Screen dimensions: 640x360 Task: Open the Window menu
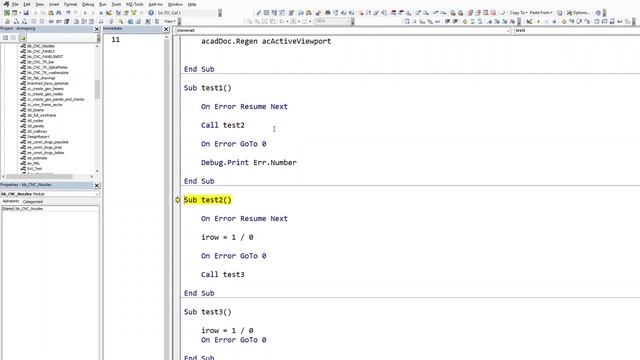pos(175,4)
